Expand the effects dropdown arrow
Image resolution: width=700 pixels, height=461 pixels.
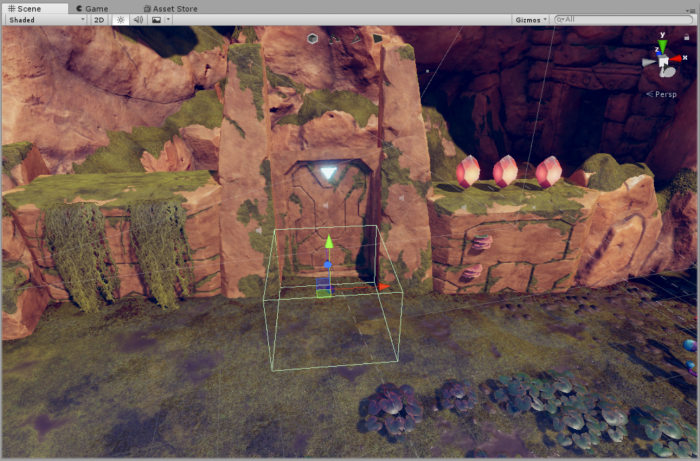168,20
